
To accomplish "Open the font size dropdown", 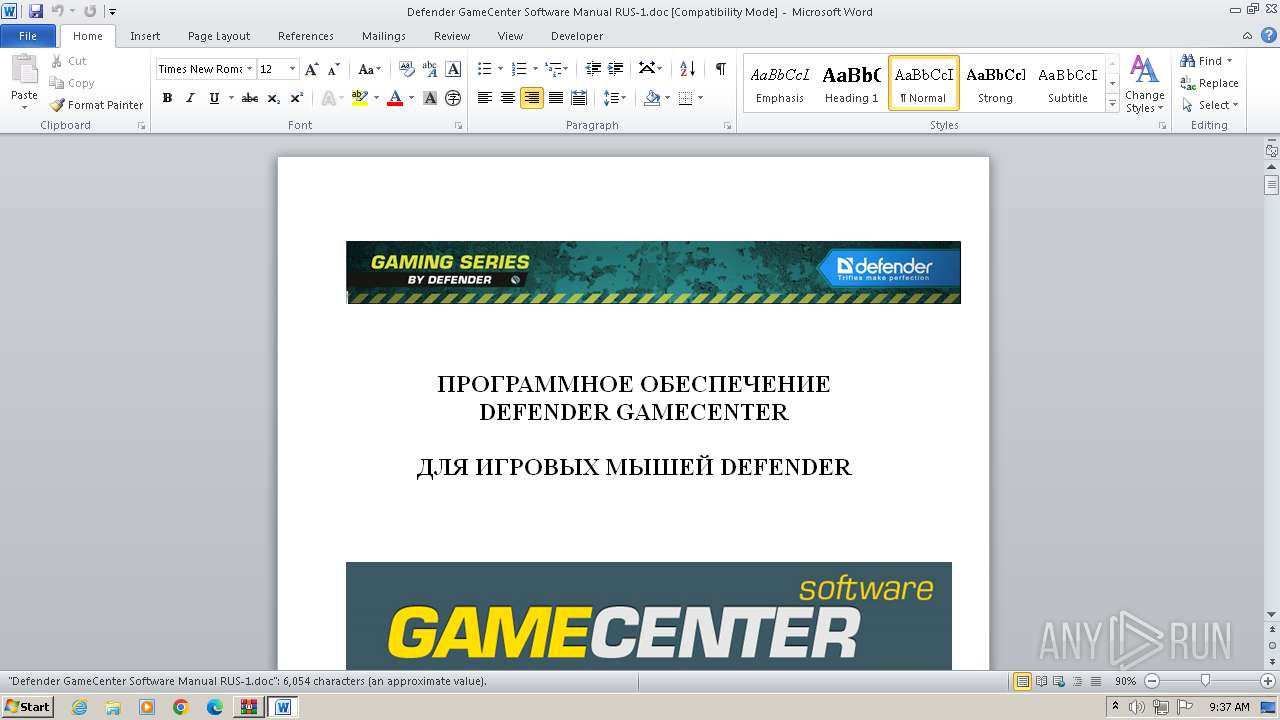I will (292, 69).
